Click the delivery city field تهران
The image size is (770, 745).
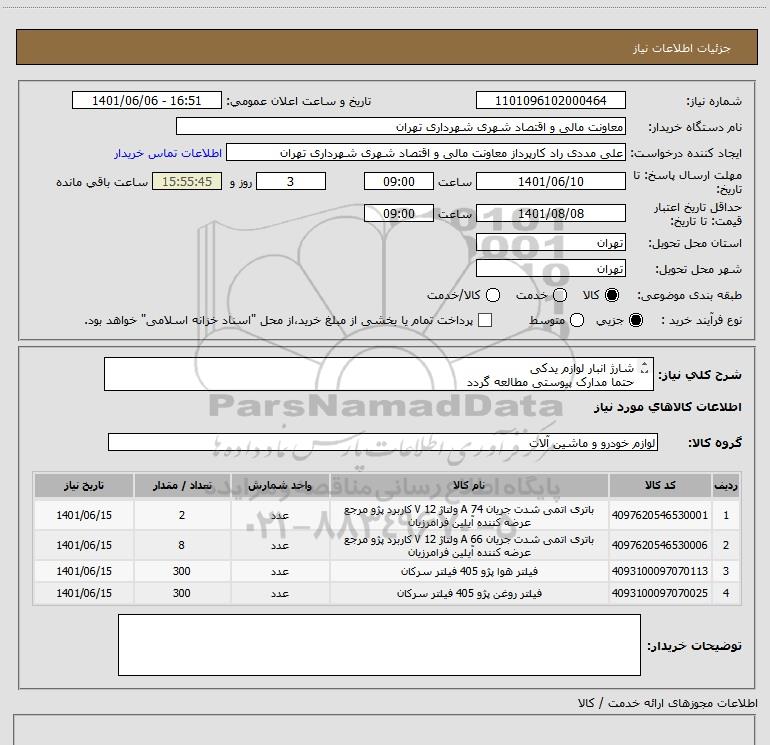(550, 268)
